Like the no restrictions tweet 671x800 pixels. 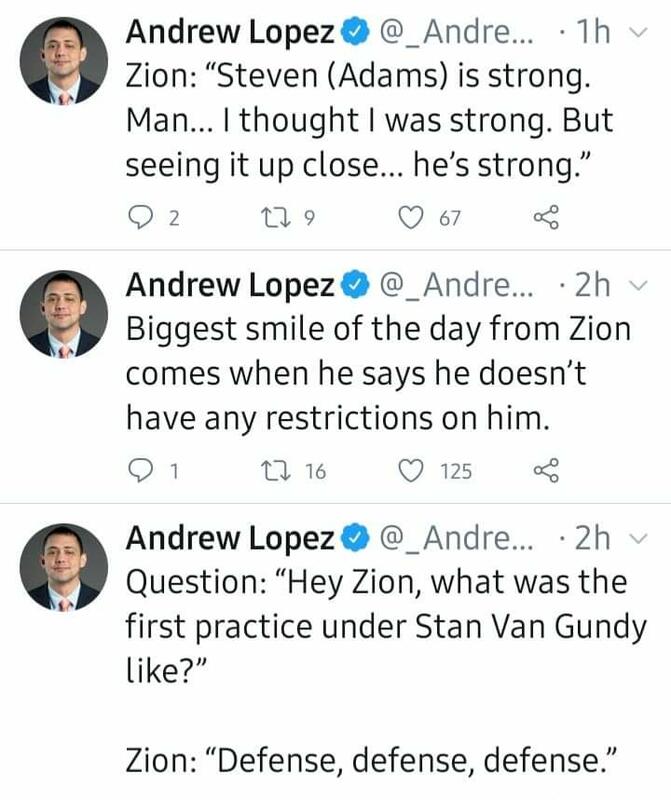(x=413, y=470)
